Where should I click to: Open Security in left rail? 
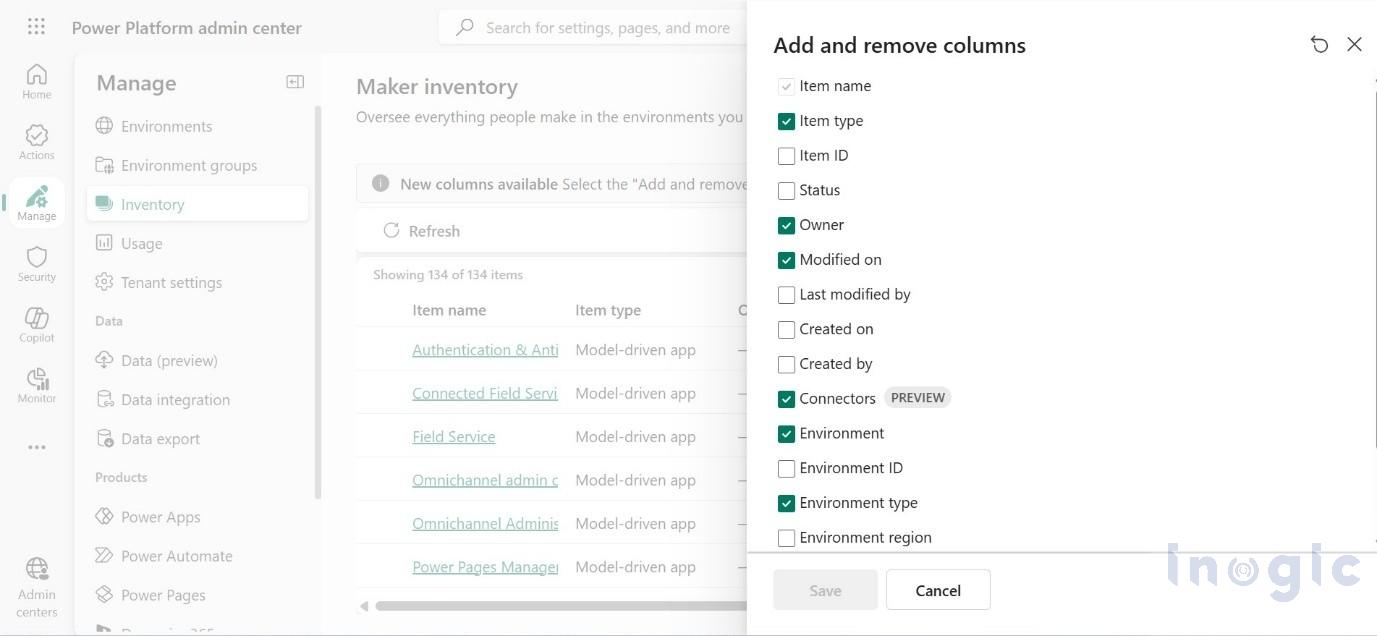[36, 264]
